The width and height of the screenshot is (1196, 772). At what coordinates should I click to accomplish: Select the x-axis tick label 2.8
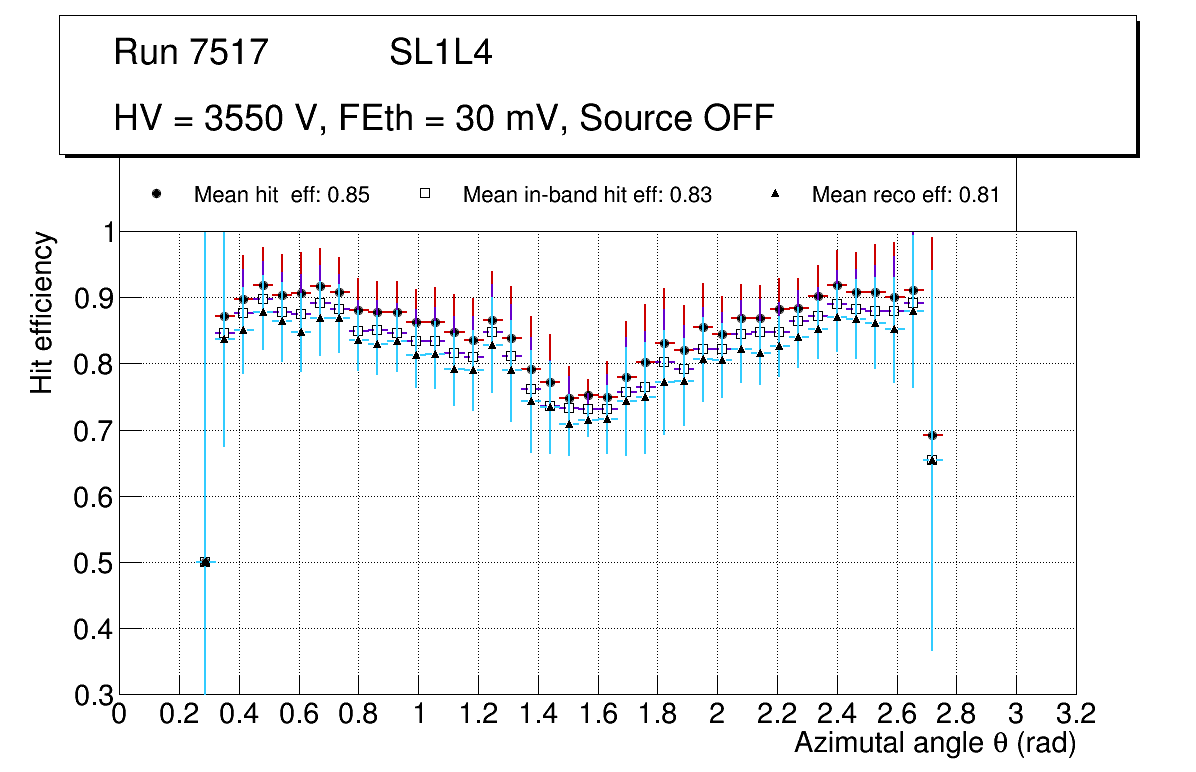click(x=956, y=714)
